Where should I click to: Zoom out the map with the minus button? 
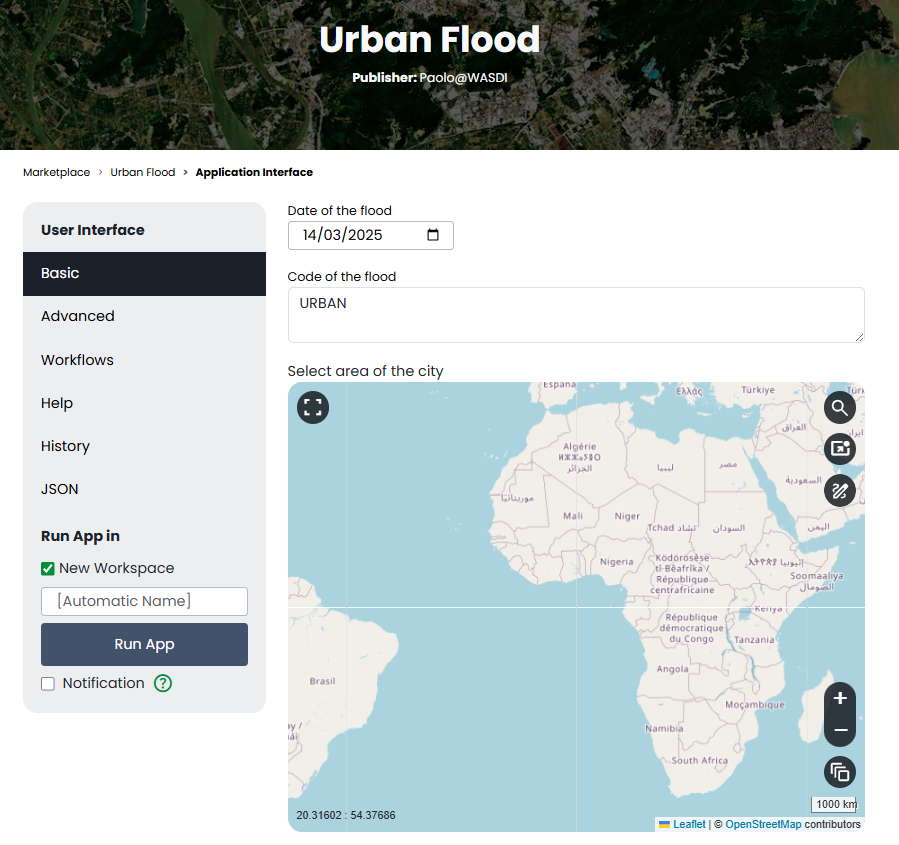pyautogui.click(x=840, y=730)
